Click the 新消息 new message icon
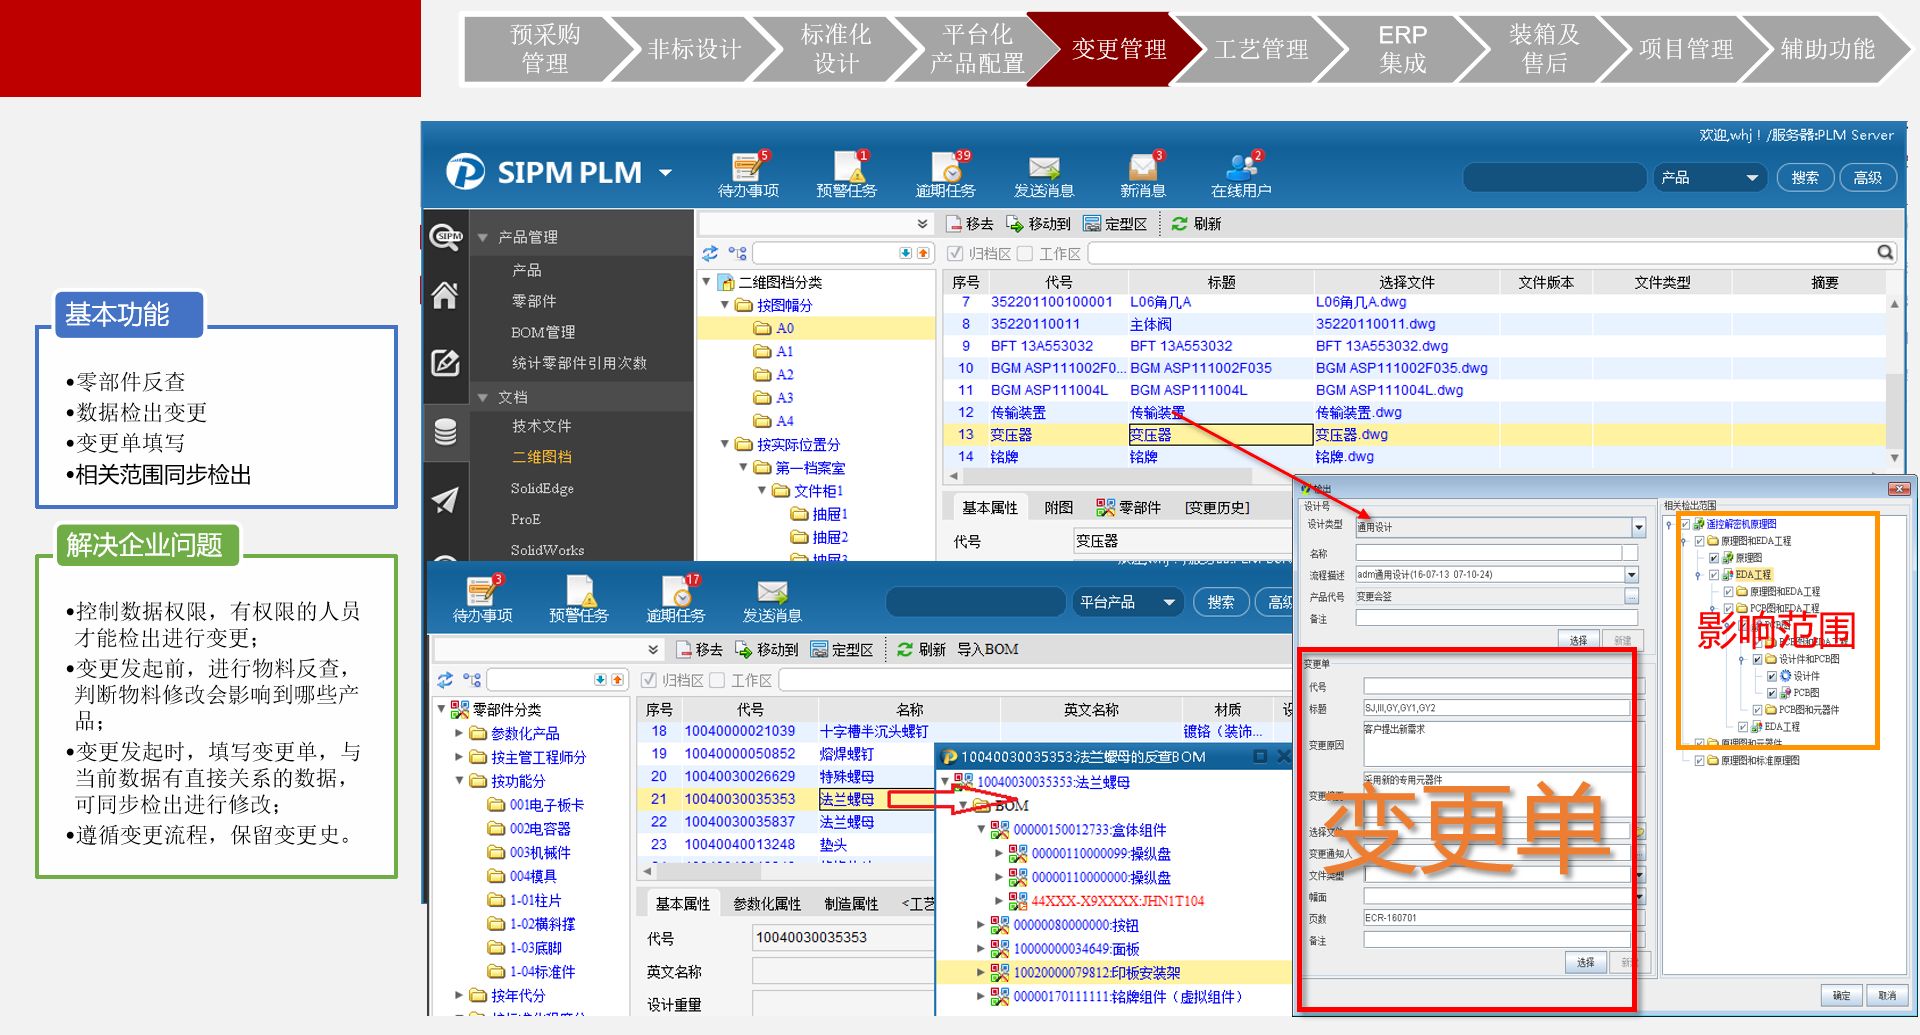 pos(1142,170)
